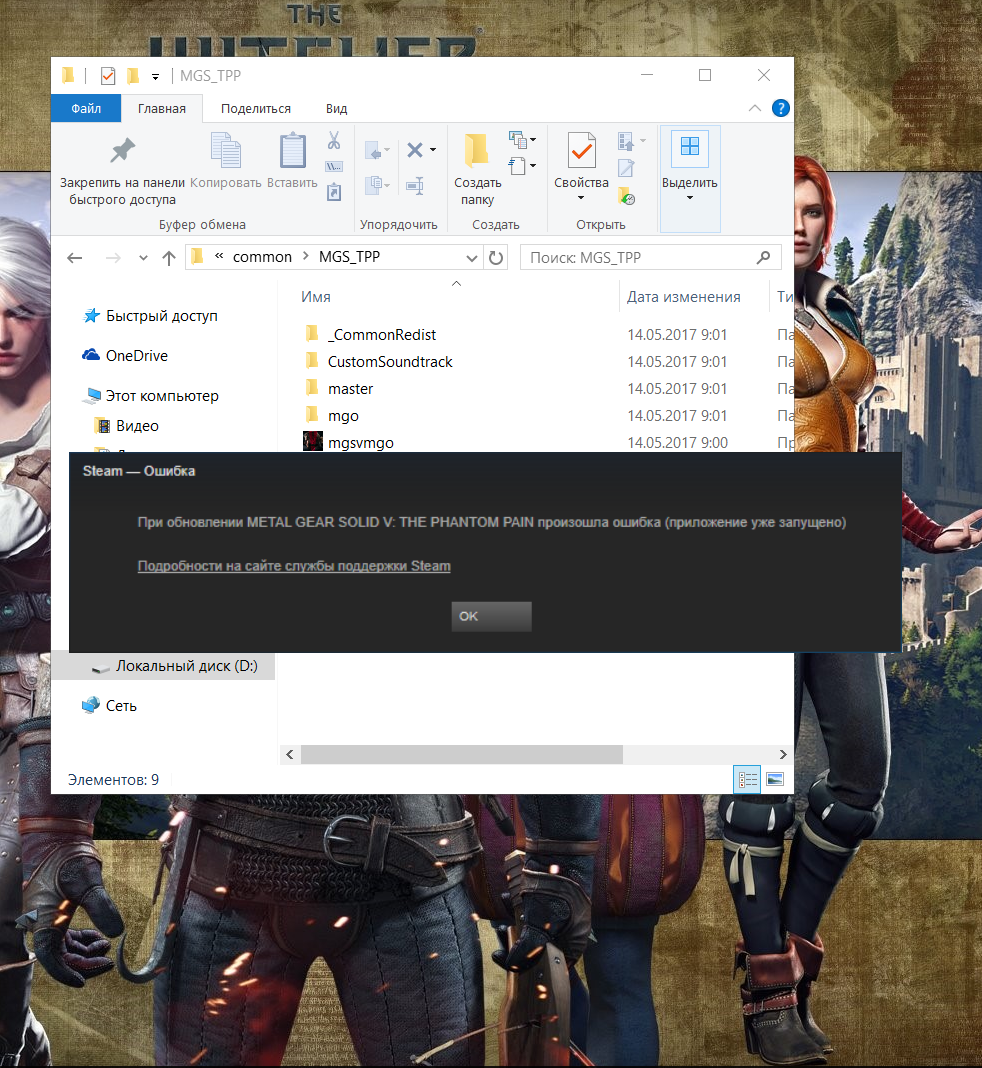Click the OneDrive cloud icon
Screen dimensions: 982x1068
coord(91,356)
